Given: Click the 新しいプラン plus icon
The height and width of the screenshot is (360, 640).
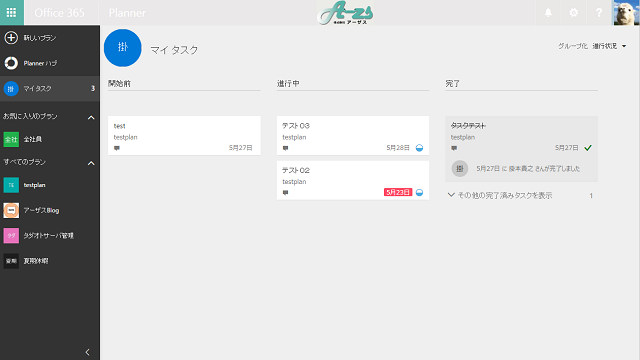Looking at the screenshot, I should click(11, 38).
